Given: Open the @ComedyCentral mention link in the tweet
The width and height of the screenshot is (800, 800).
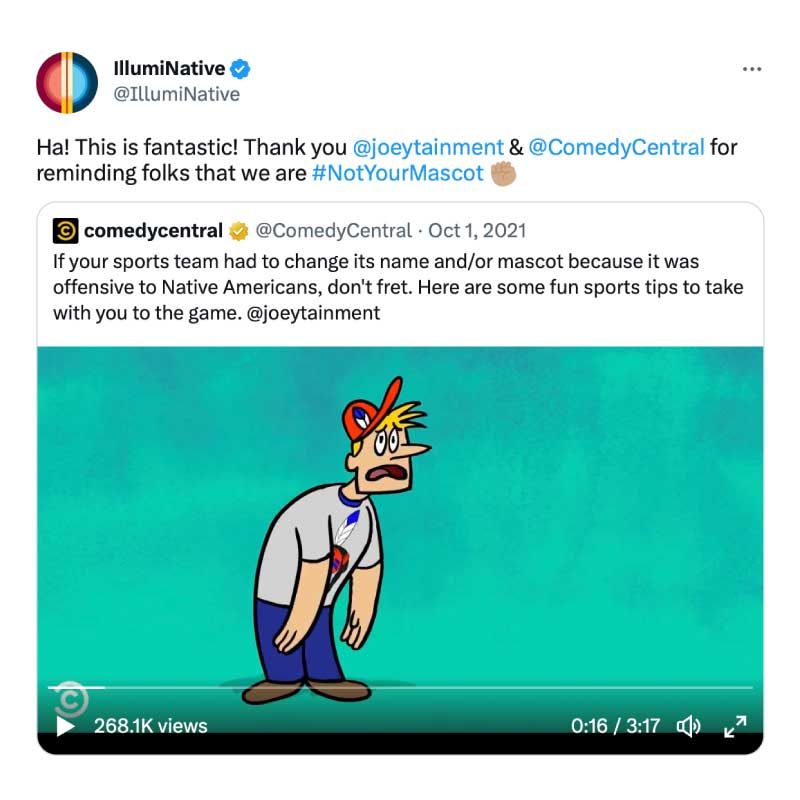Looking at the screenshot, I should [x=616, y=147].
